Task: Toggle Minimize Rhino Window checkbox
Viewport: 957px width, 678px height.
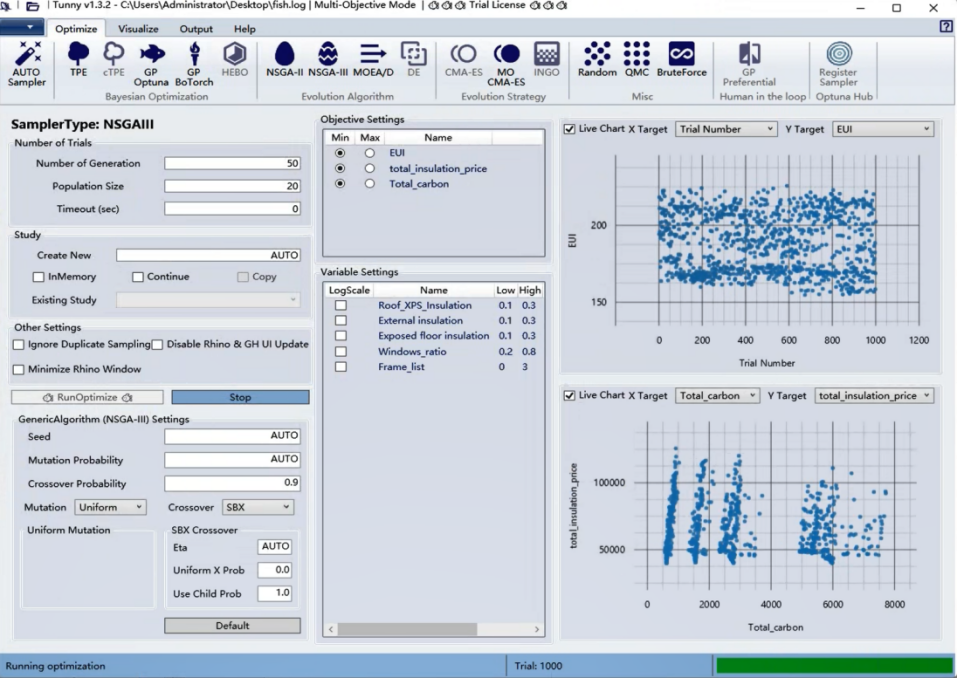Action: 19,370
